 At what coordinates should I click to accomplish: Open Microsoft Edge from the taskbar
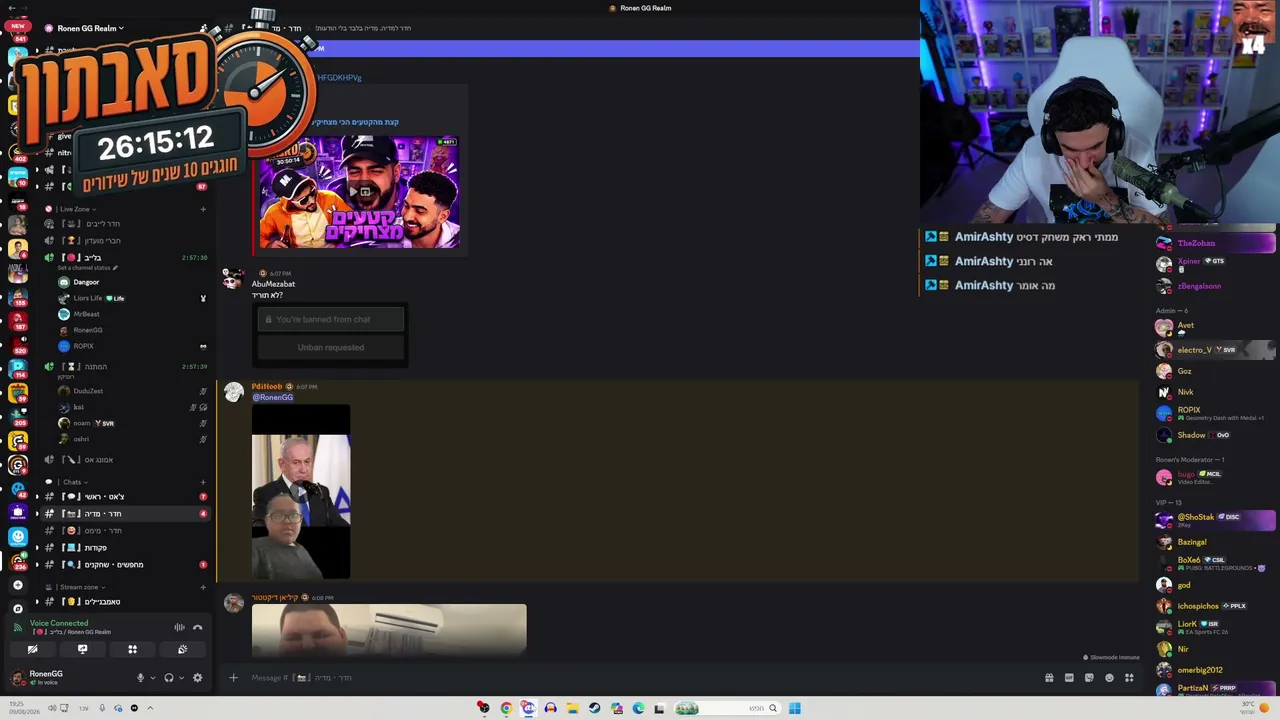[638, 708]
